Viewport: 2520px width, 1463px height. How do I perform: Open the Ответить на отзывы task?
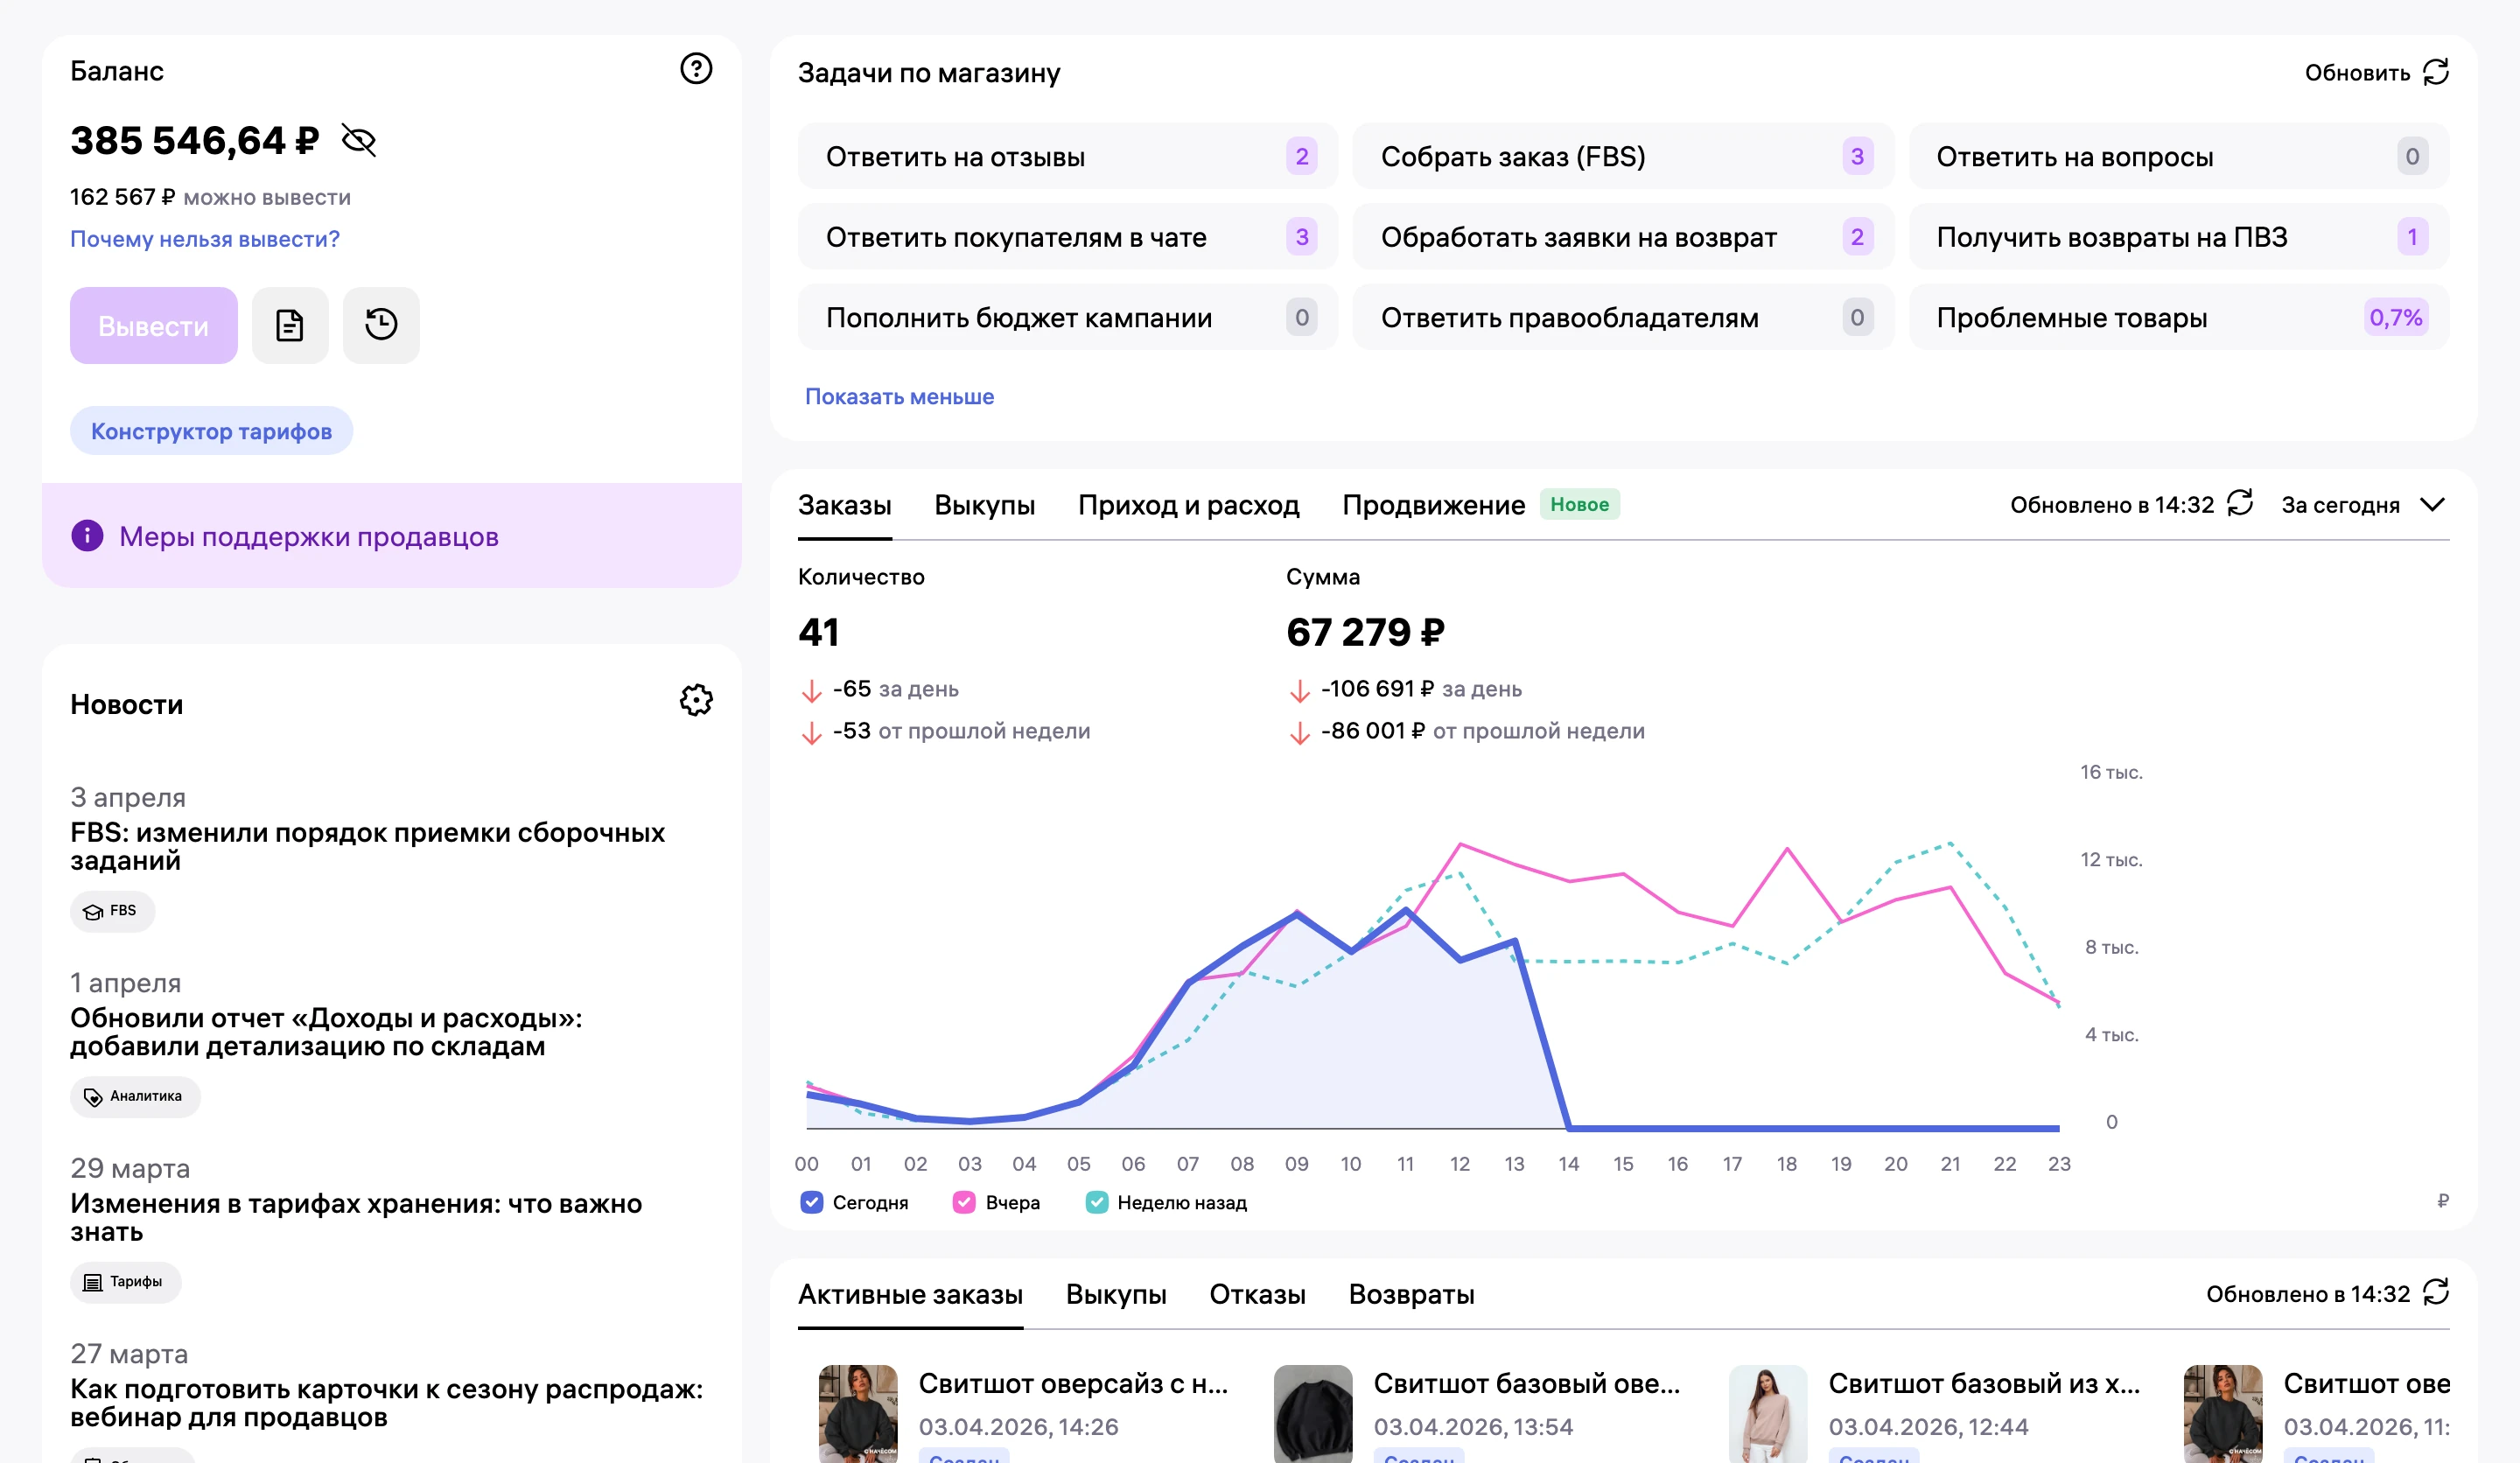click(x=1067, y=156)
